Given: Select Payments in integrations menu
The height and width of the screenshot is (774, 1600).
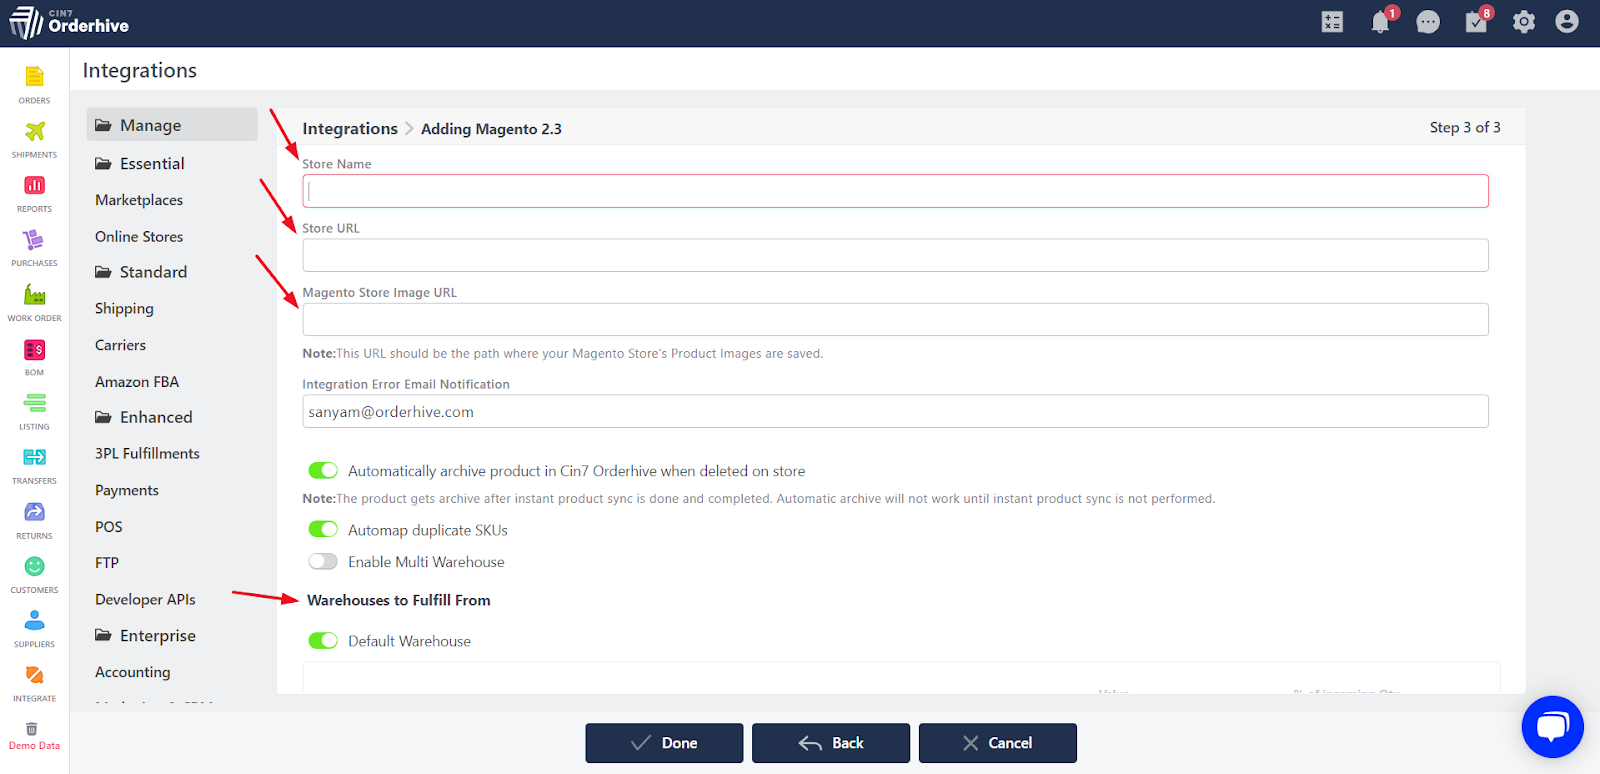Looking at the screenshot, I should tap(127, 490).
